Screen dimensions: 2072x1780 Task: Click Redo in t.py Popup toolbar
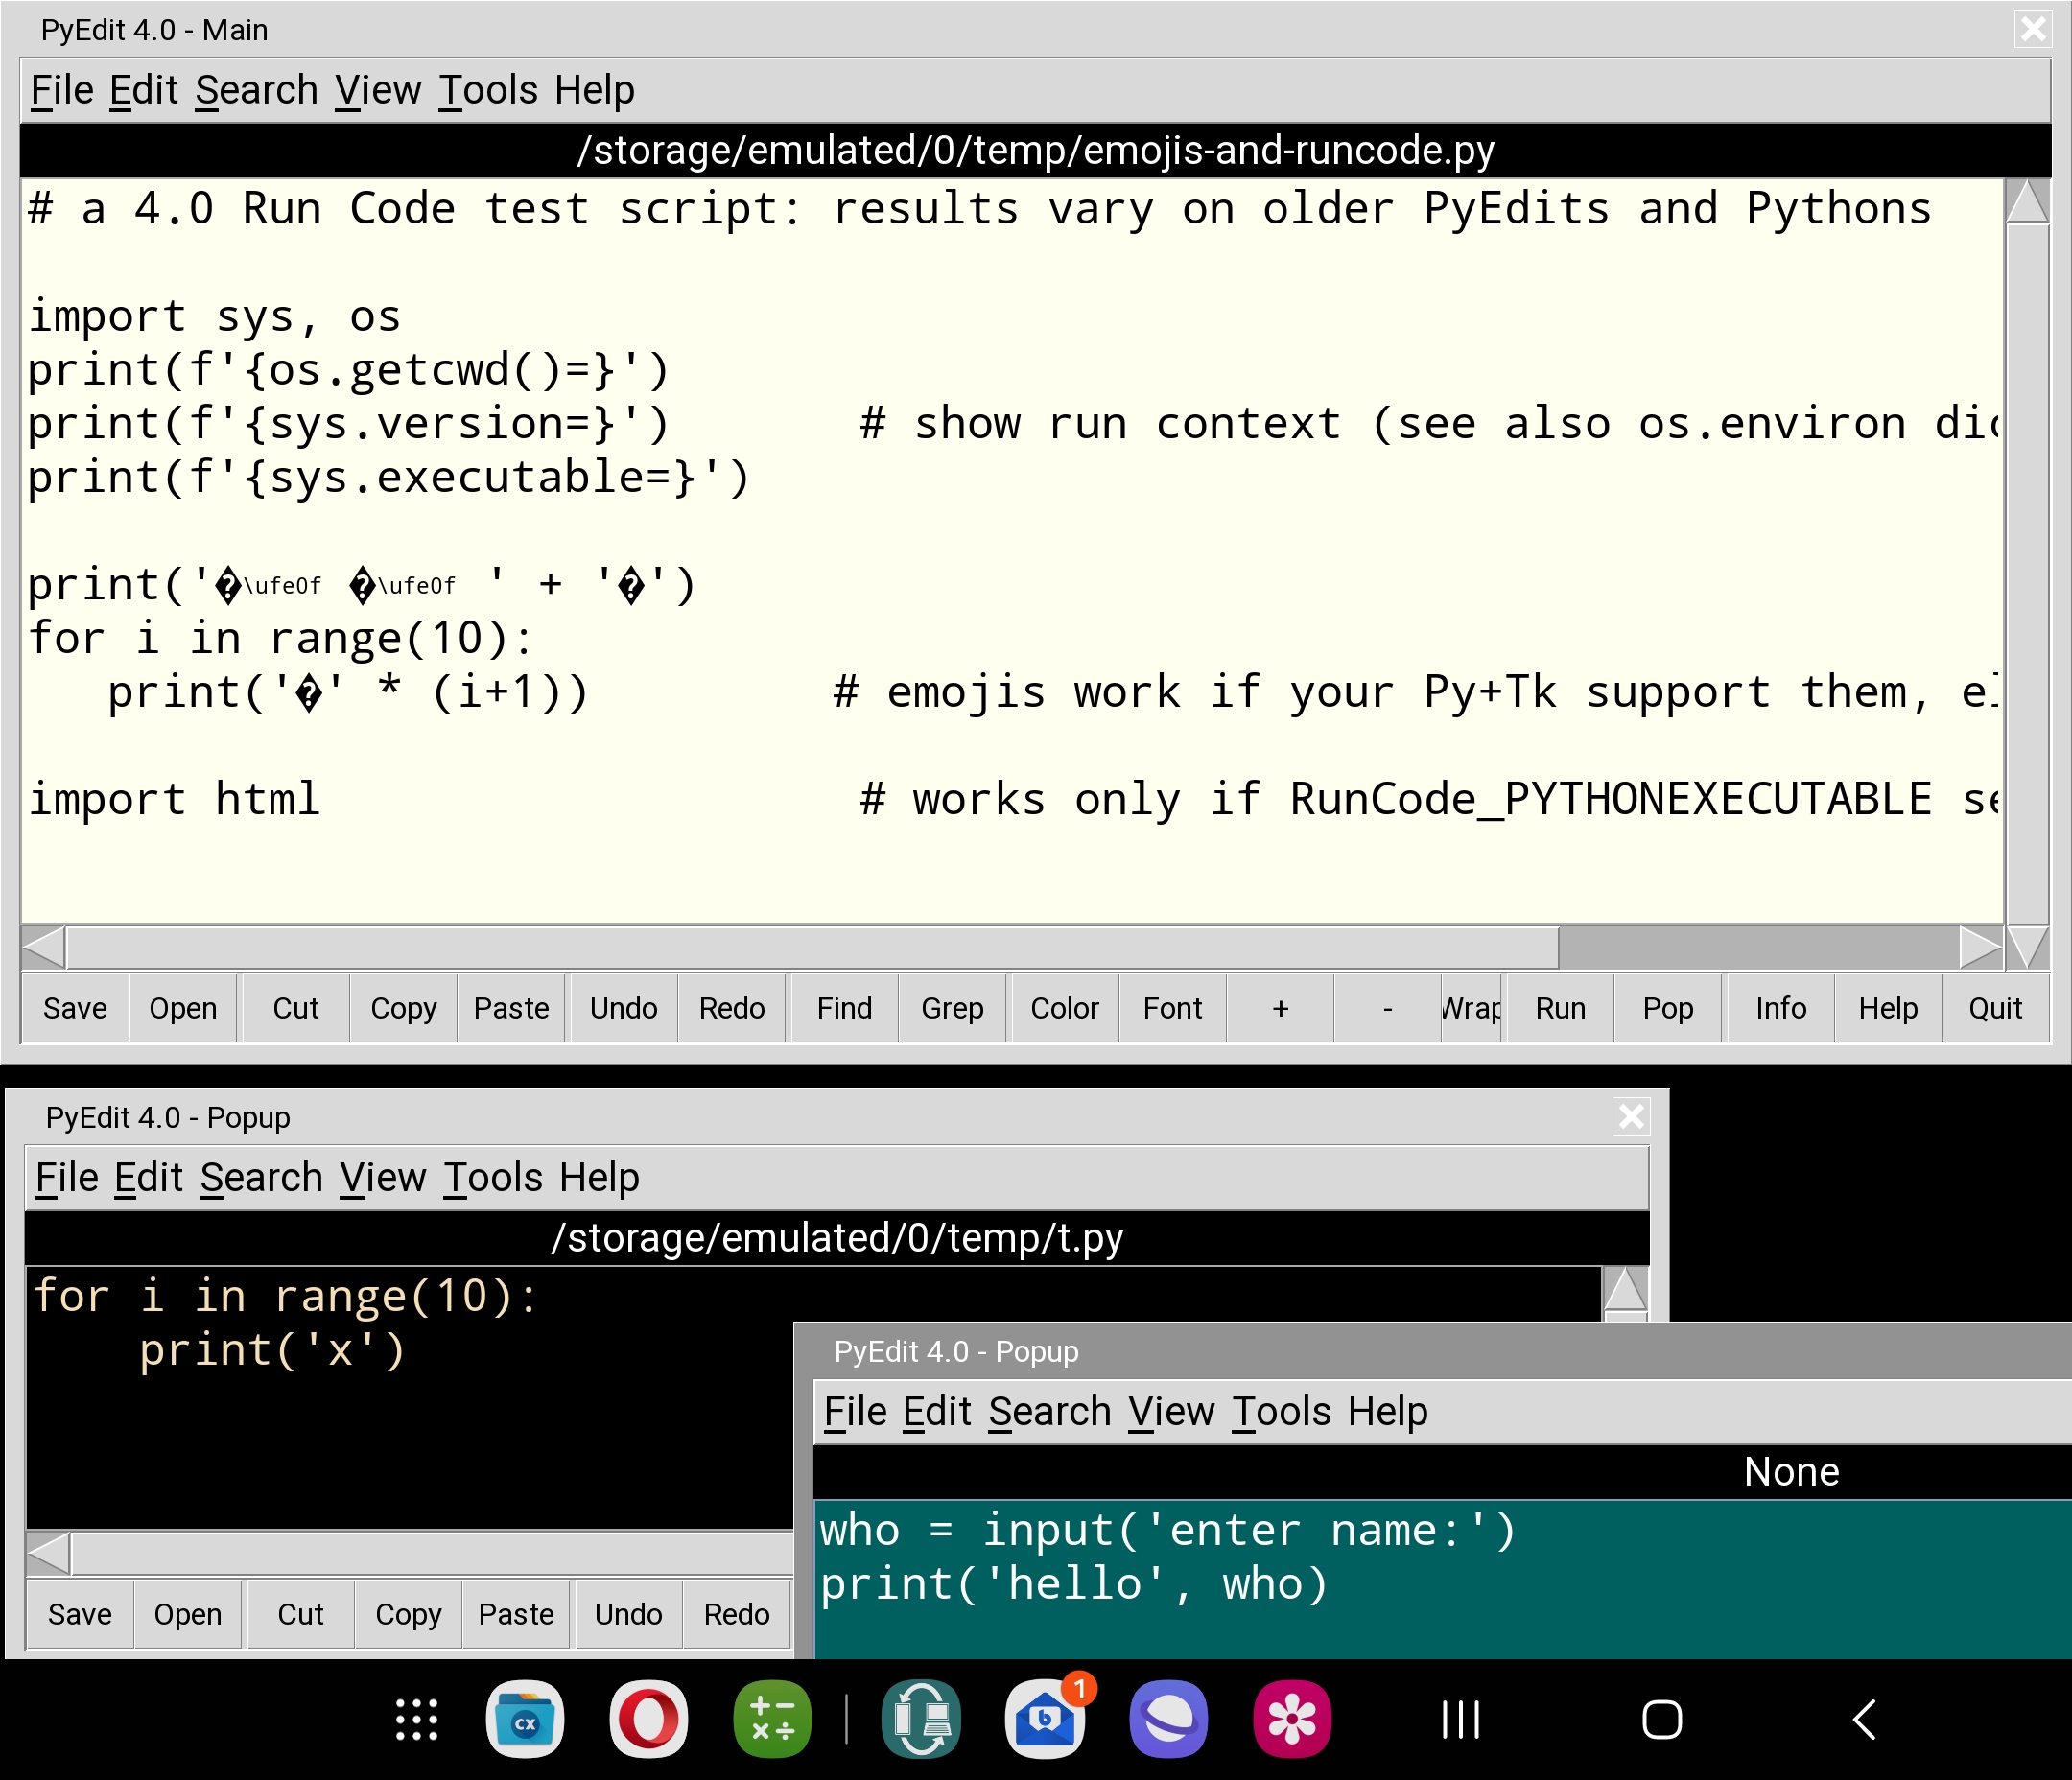click(x=737, y=1614)
